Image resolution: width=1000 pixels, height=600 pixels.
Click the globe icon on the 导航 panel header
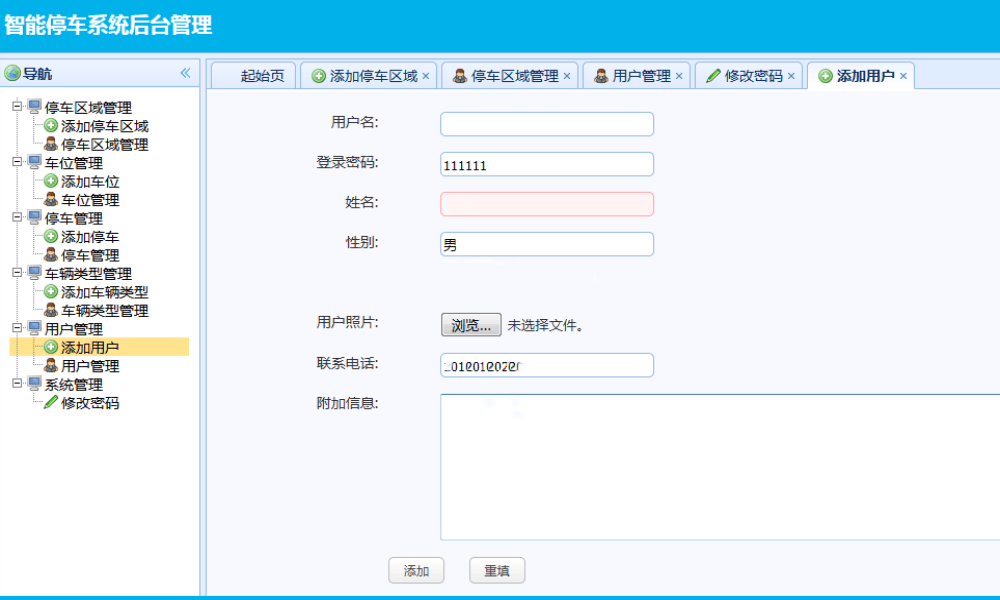point(12,71)
